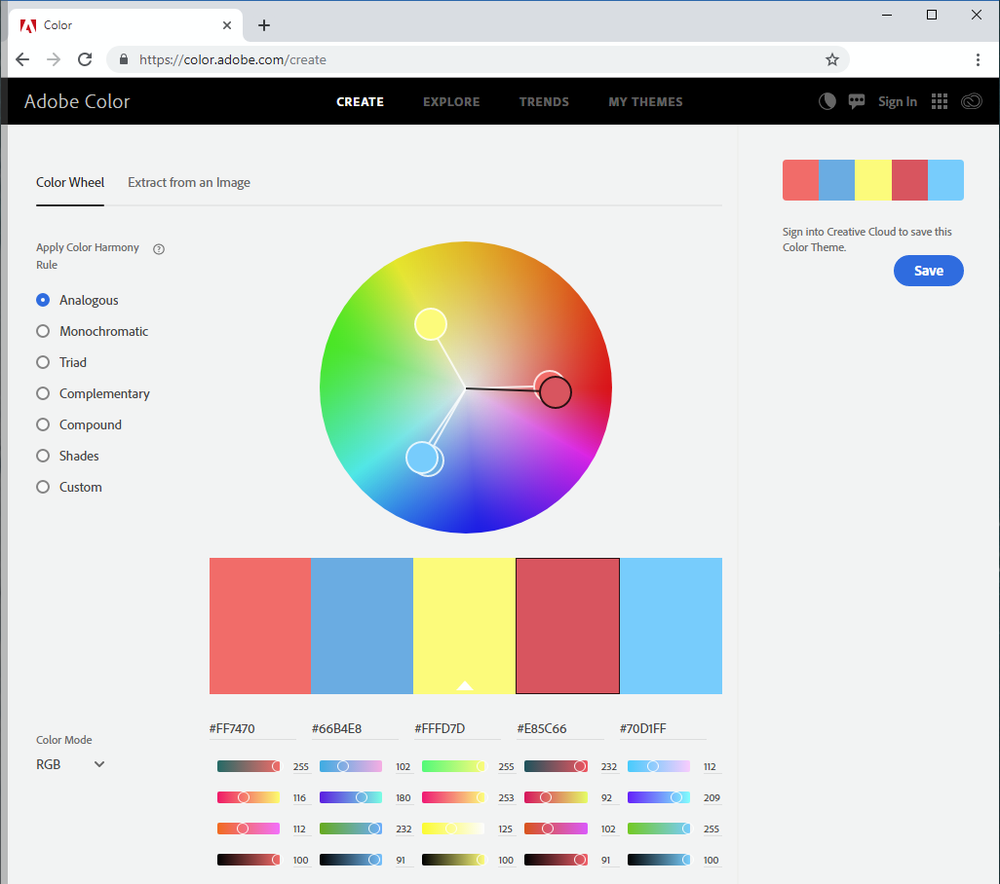Image resolution: width=1000 pixels, height=884 pixels.
Task: Select the Analogous harmony rule
Action: pos(43,300)
